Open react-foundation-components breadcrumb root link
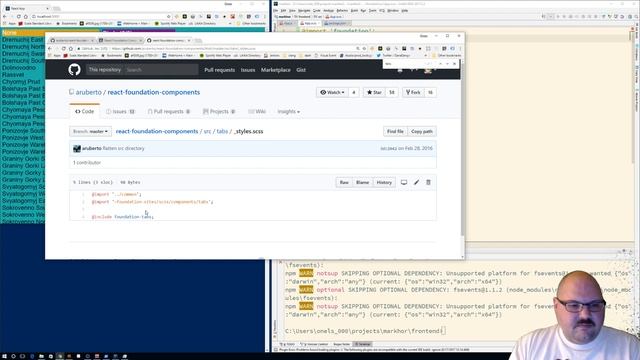Screen dimensions: 640x360 157,131
